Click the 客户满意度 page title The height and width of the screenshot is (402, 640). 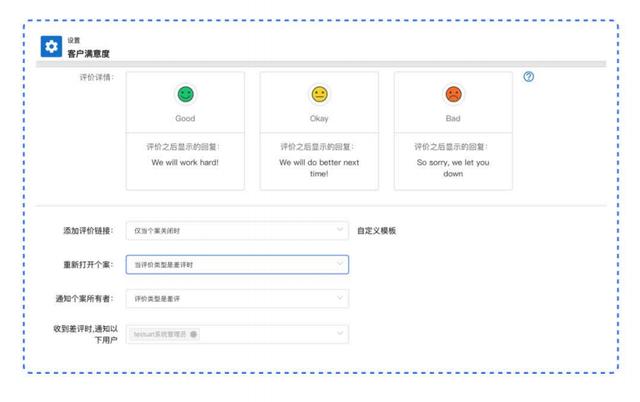(89, 53)
